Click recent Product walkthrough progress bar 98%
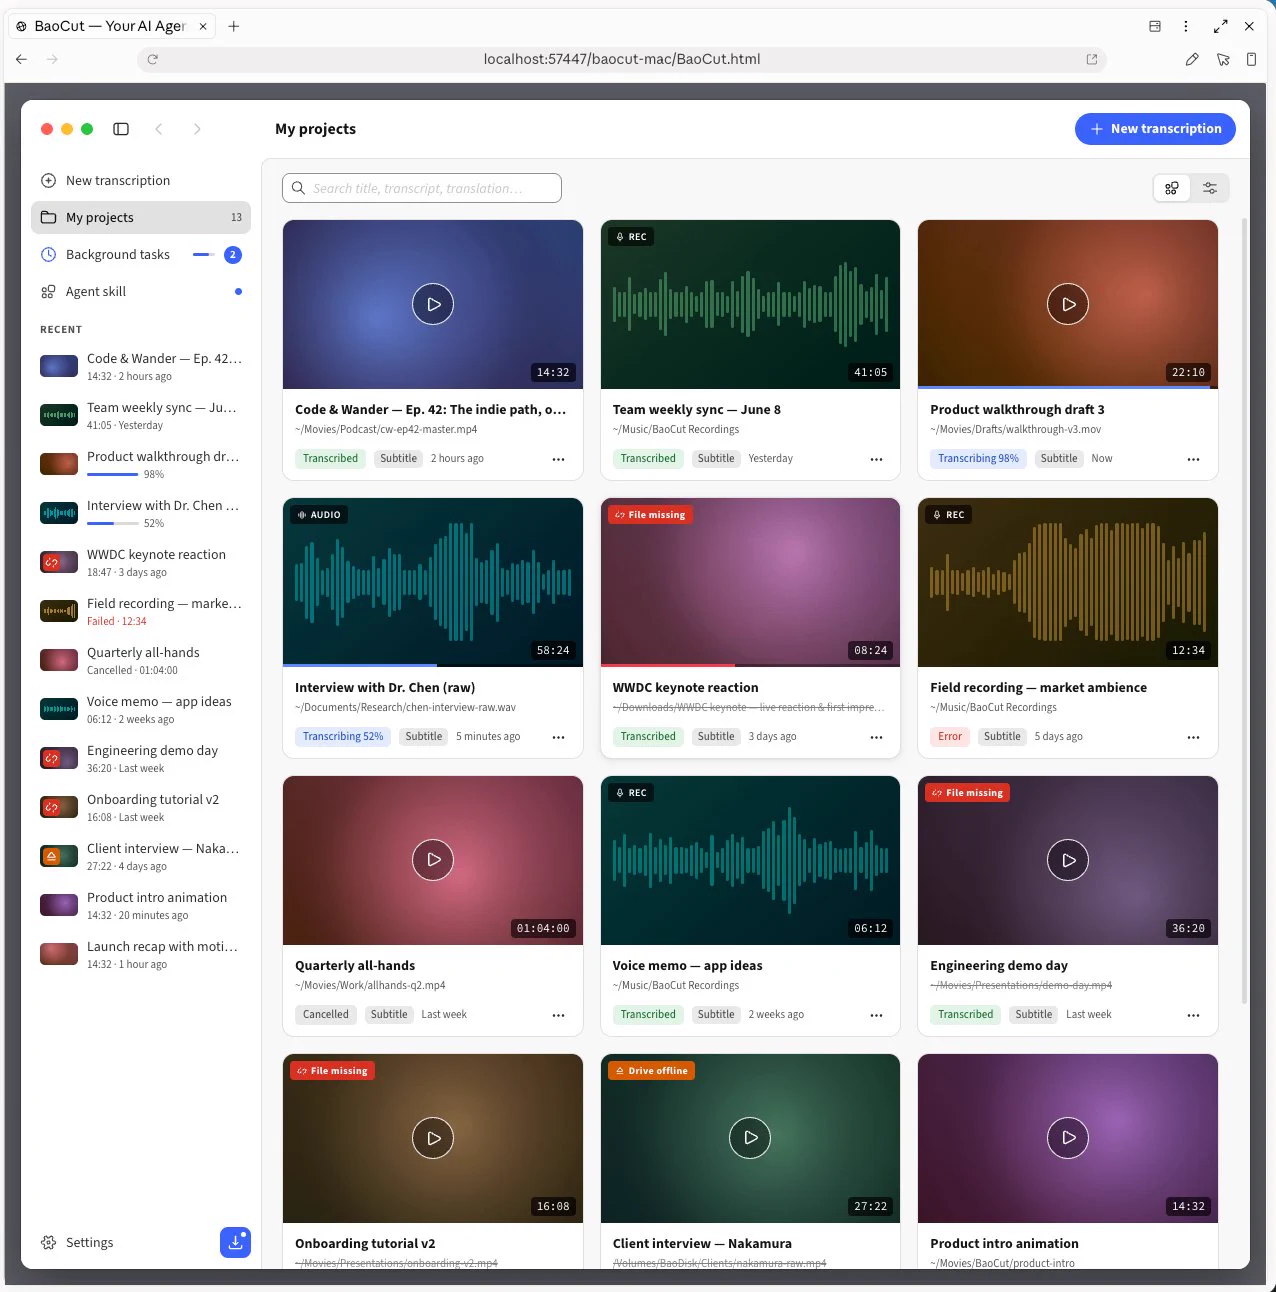 click(x=112, y=474)
